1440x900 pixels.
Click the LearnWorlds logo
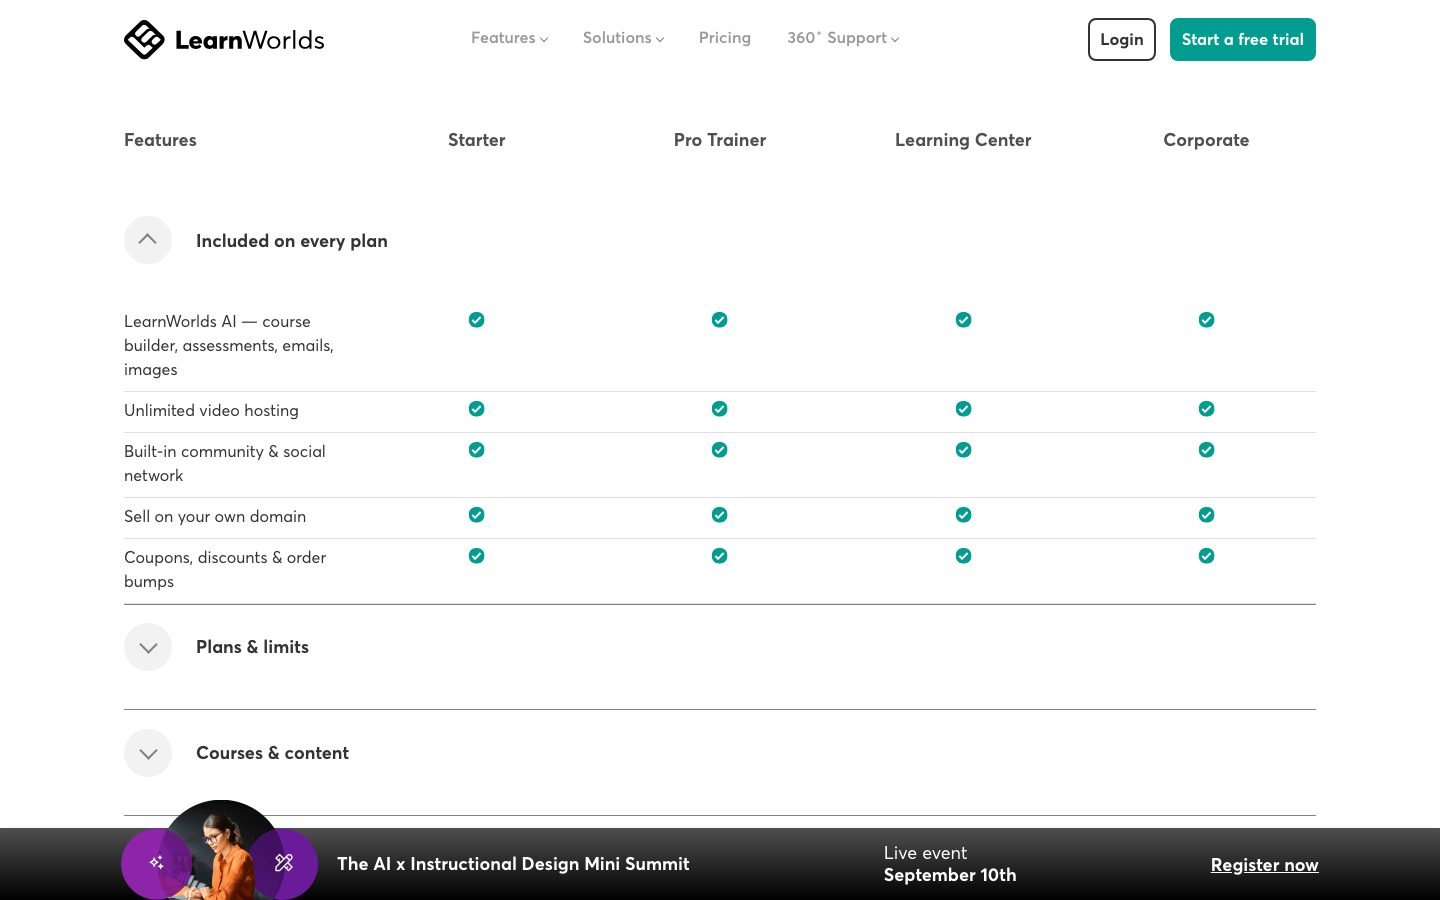(224, 40)
